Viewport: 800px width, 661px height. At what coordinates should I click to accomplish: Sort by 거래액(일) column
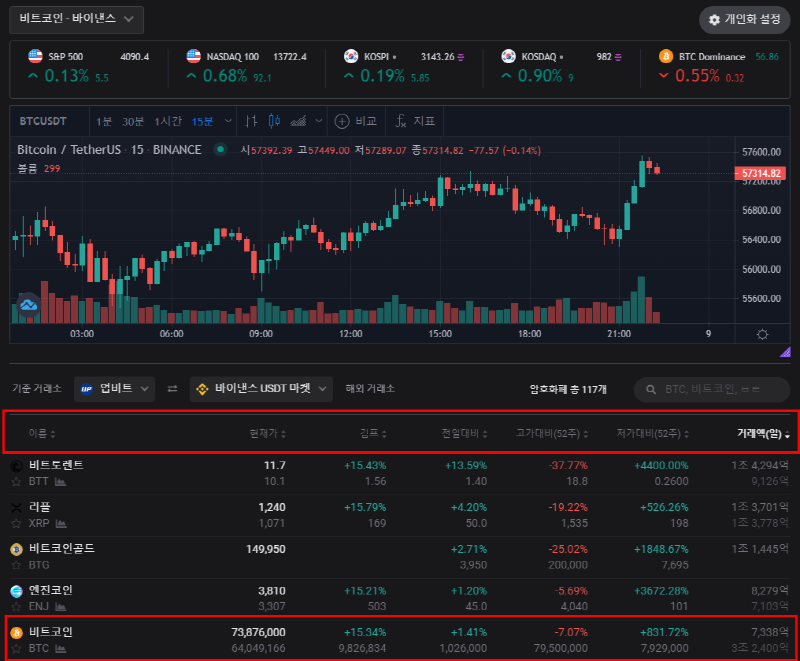point(763,434)
